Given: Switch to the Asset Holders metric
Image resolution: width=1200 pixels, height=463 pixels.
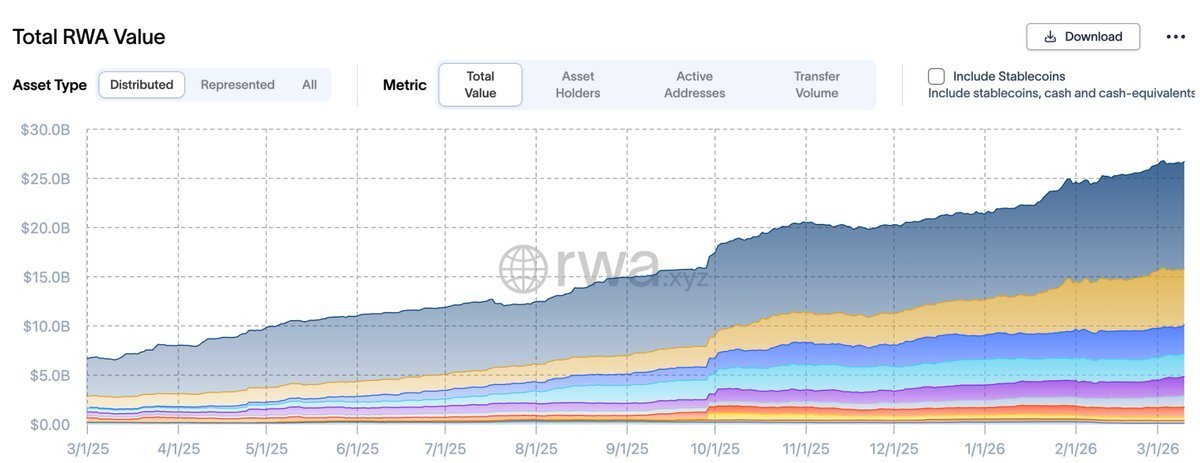Looking at the screenshot, I should tap(578, 85).
